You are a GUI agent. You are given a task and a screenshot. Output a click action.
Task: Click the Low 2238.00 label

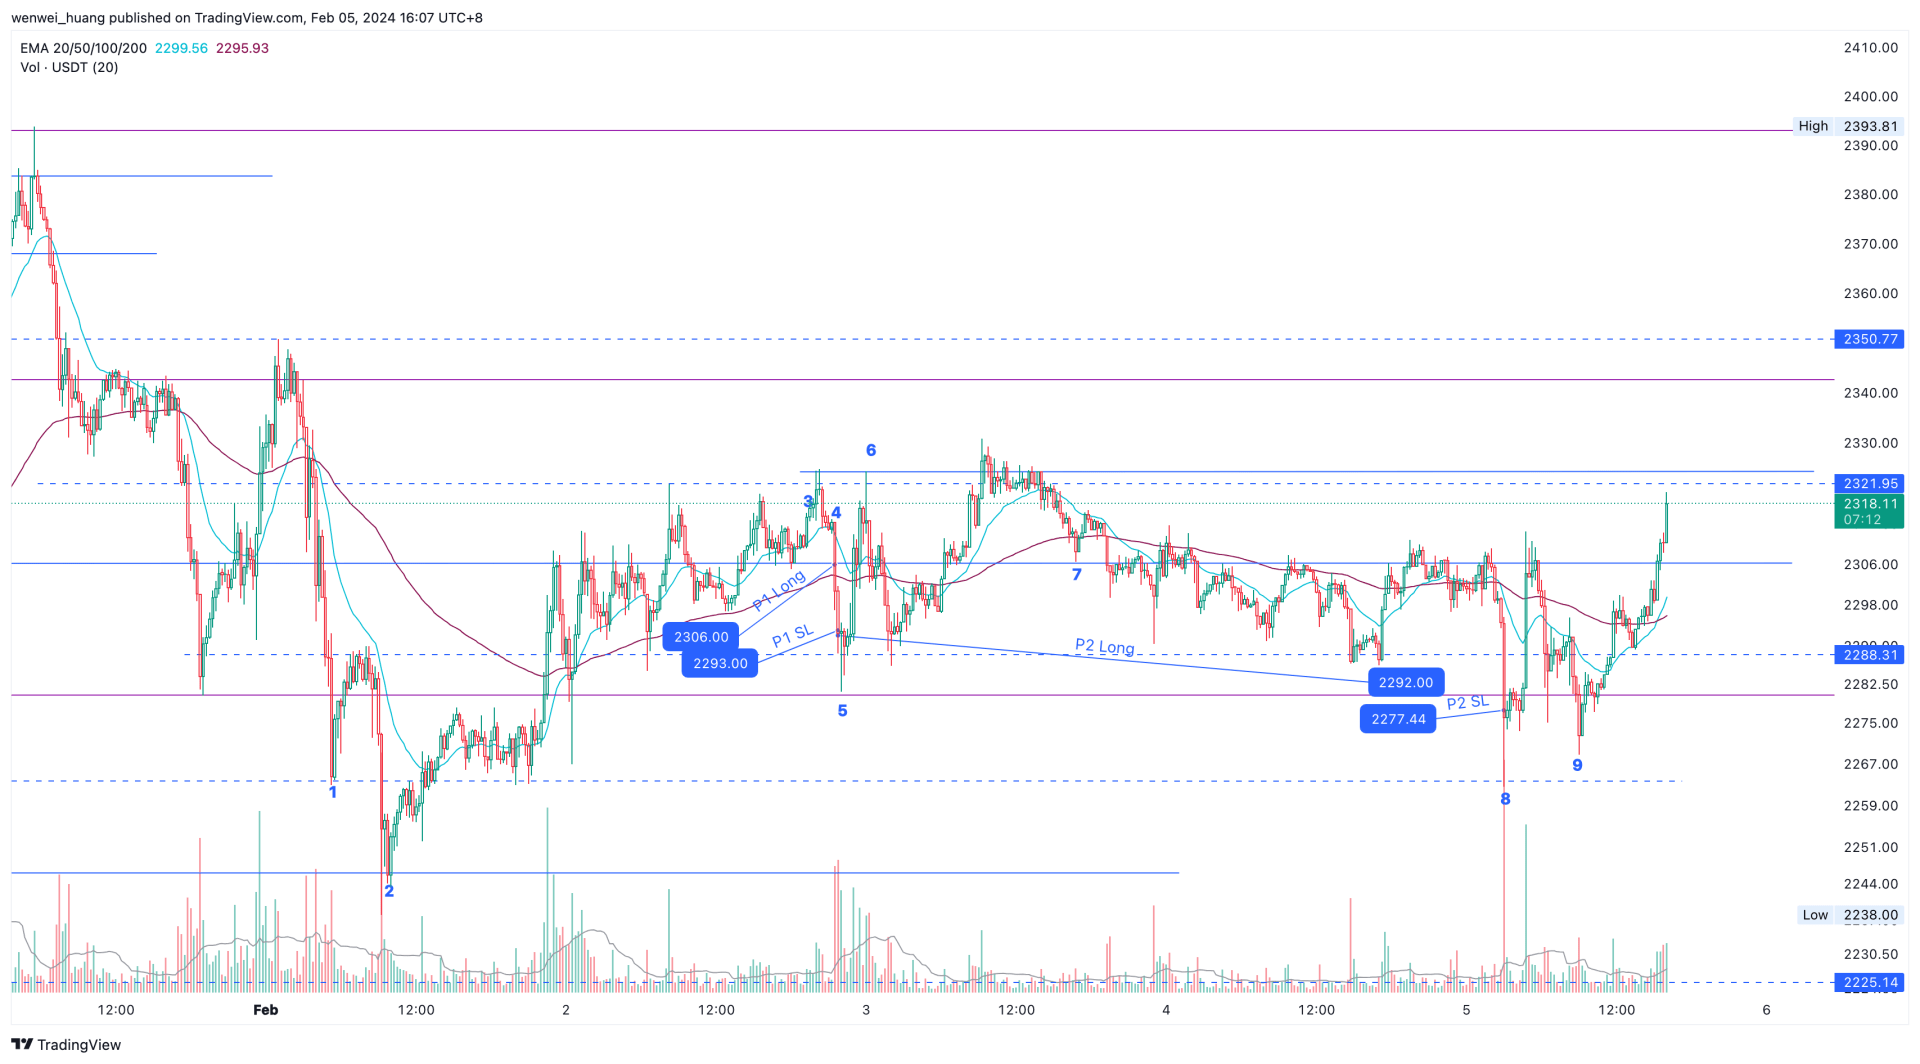pyautogui.click(x=1850, y=915)
